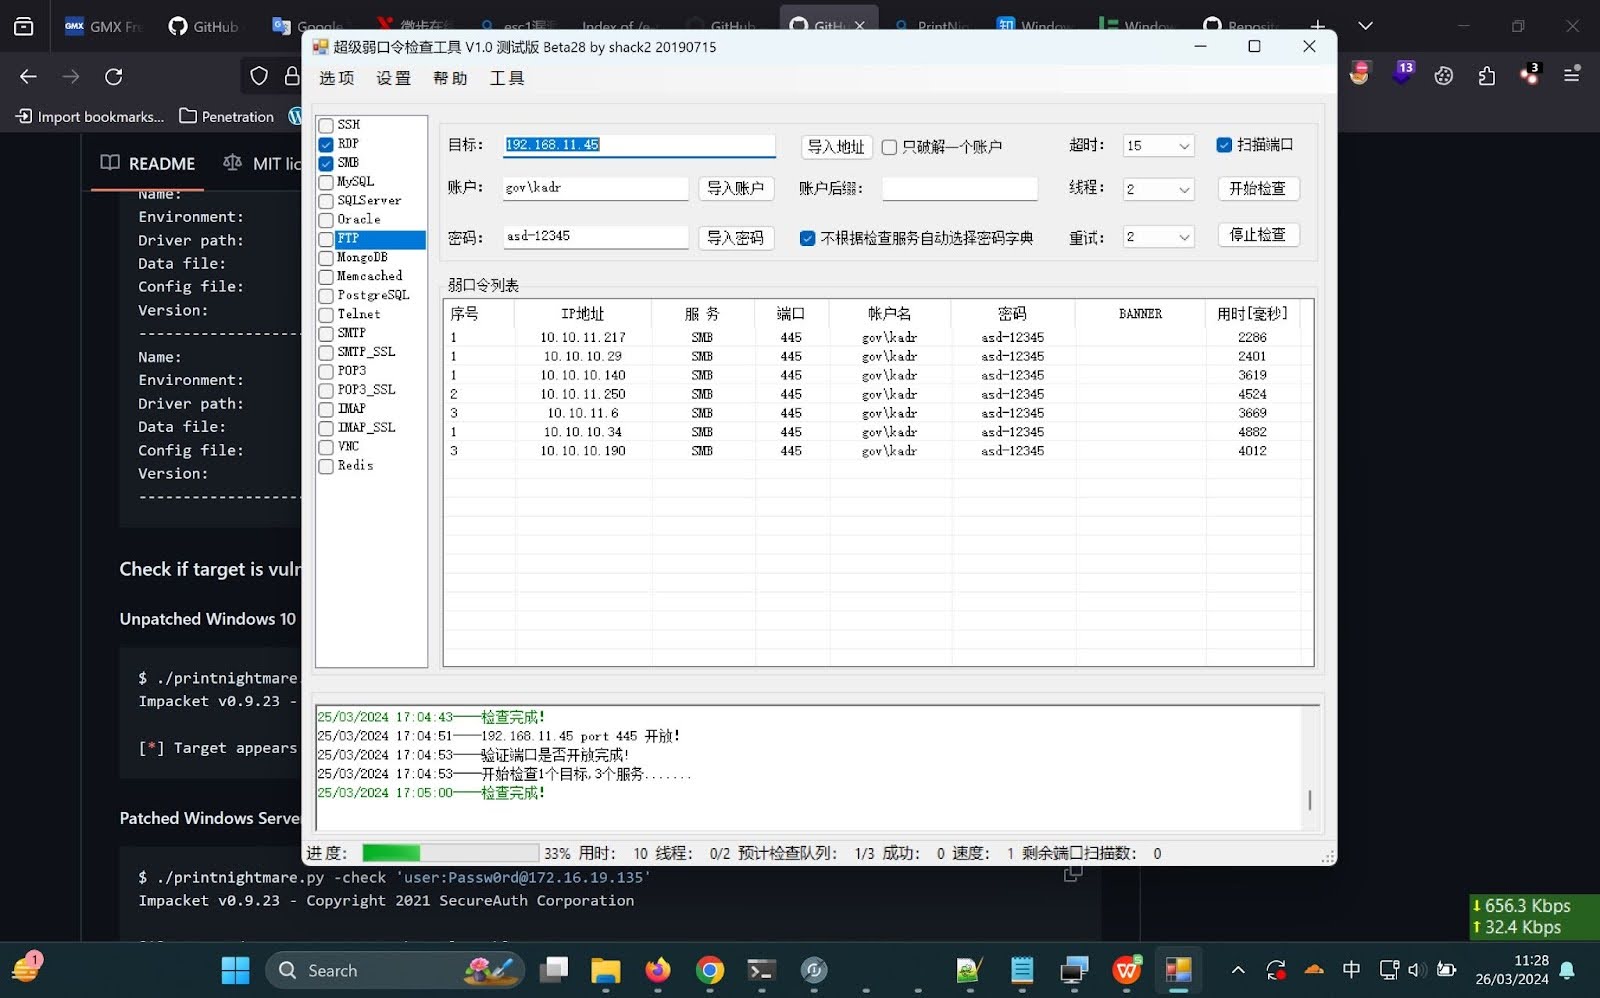Open the 工具 menu in the menu bar

[x=506, y=78]
